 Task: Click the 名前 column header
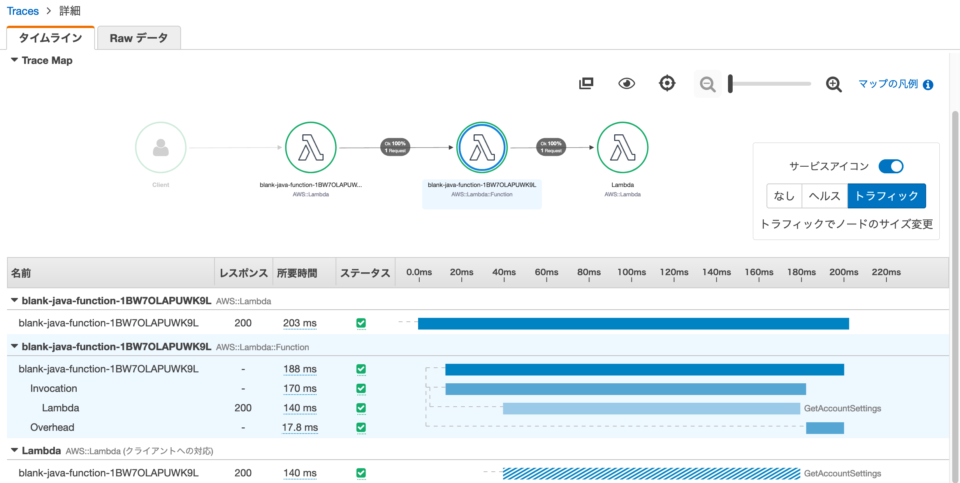point(111,273)
